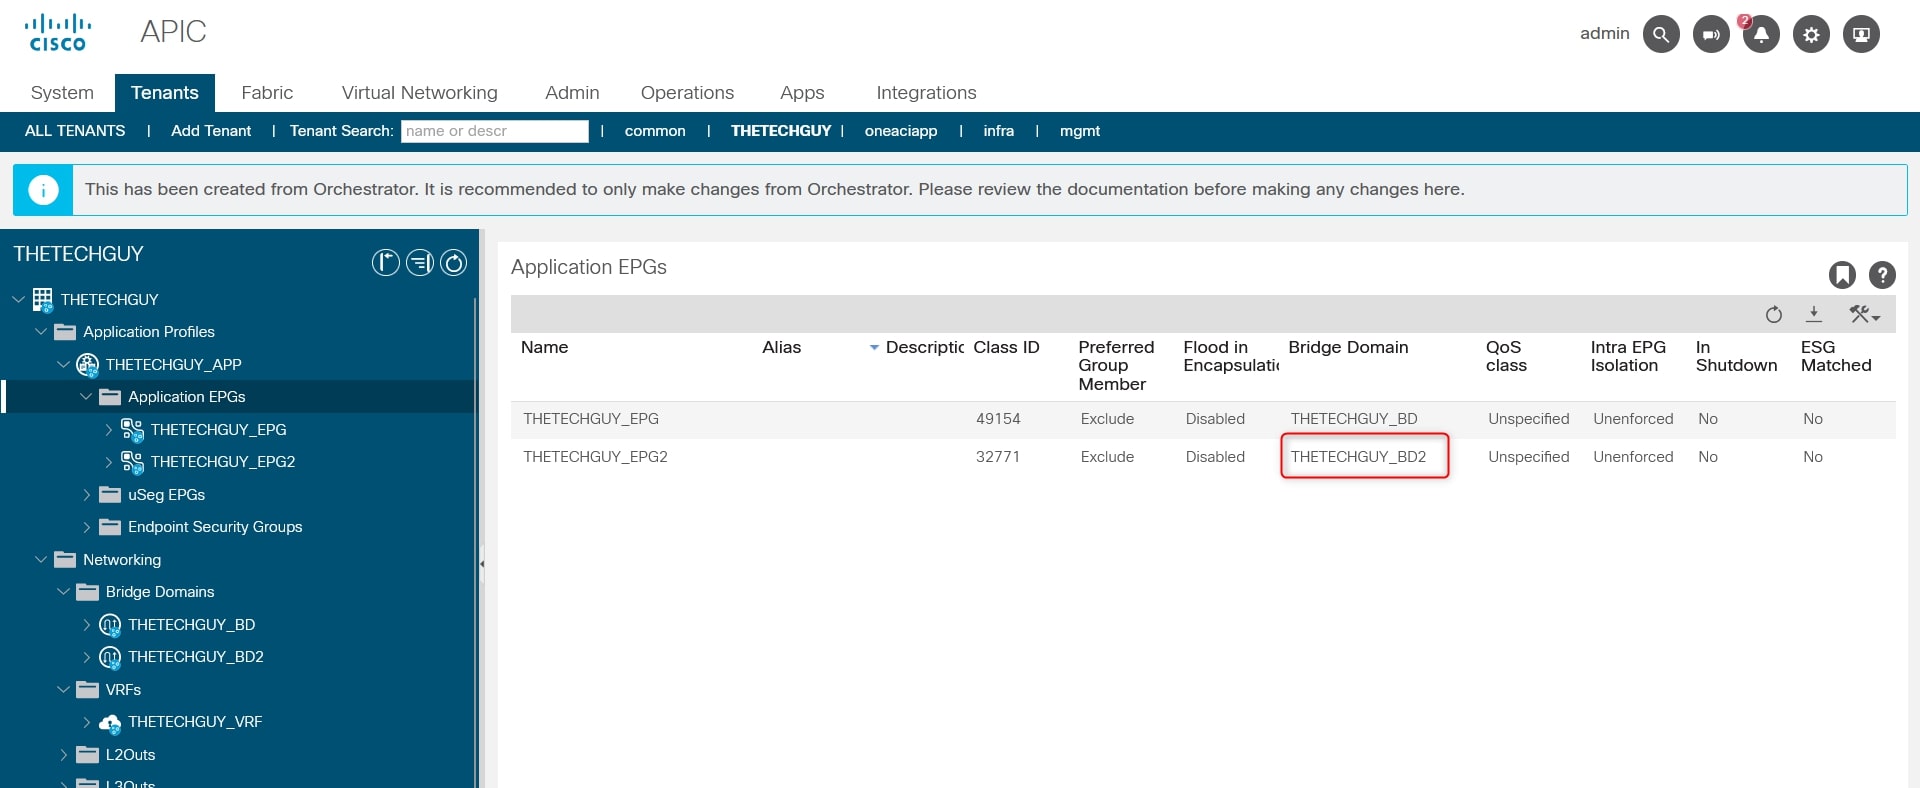Open the tools wrench actions dropdown
The image size is (1920, 788).
point(1863,315)
